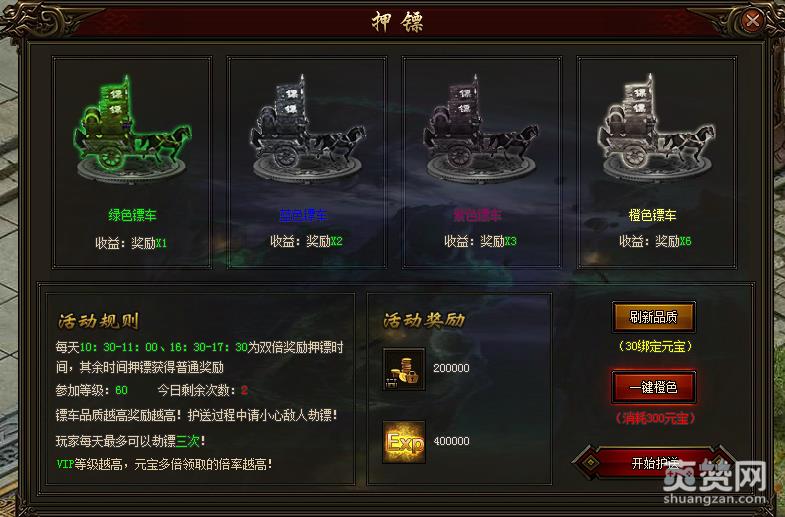Close the 押镖 escort window
Image resolution: width=785 pixels, height=517 pixels.
click(752, 21)
